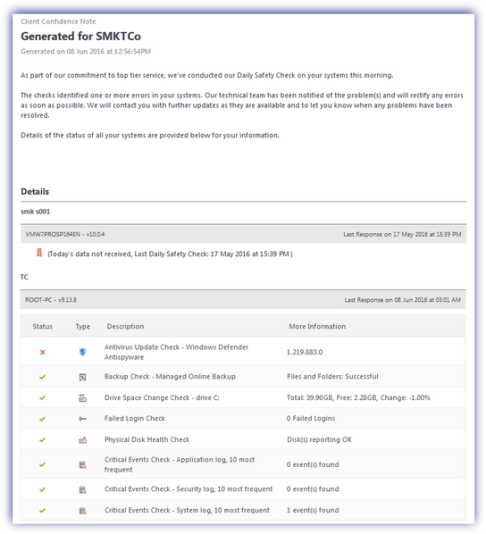Click the key icon for Failed Login Check
The width and height of the screenshot is (486, 534).
pyautogui.click(x=82, y=419)
